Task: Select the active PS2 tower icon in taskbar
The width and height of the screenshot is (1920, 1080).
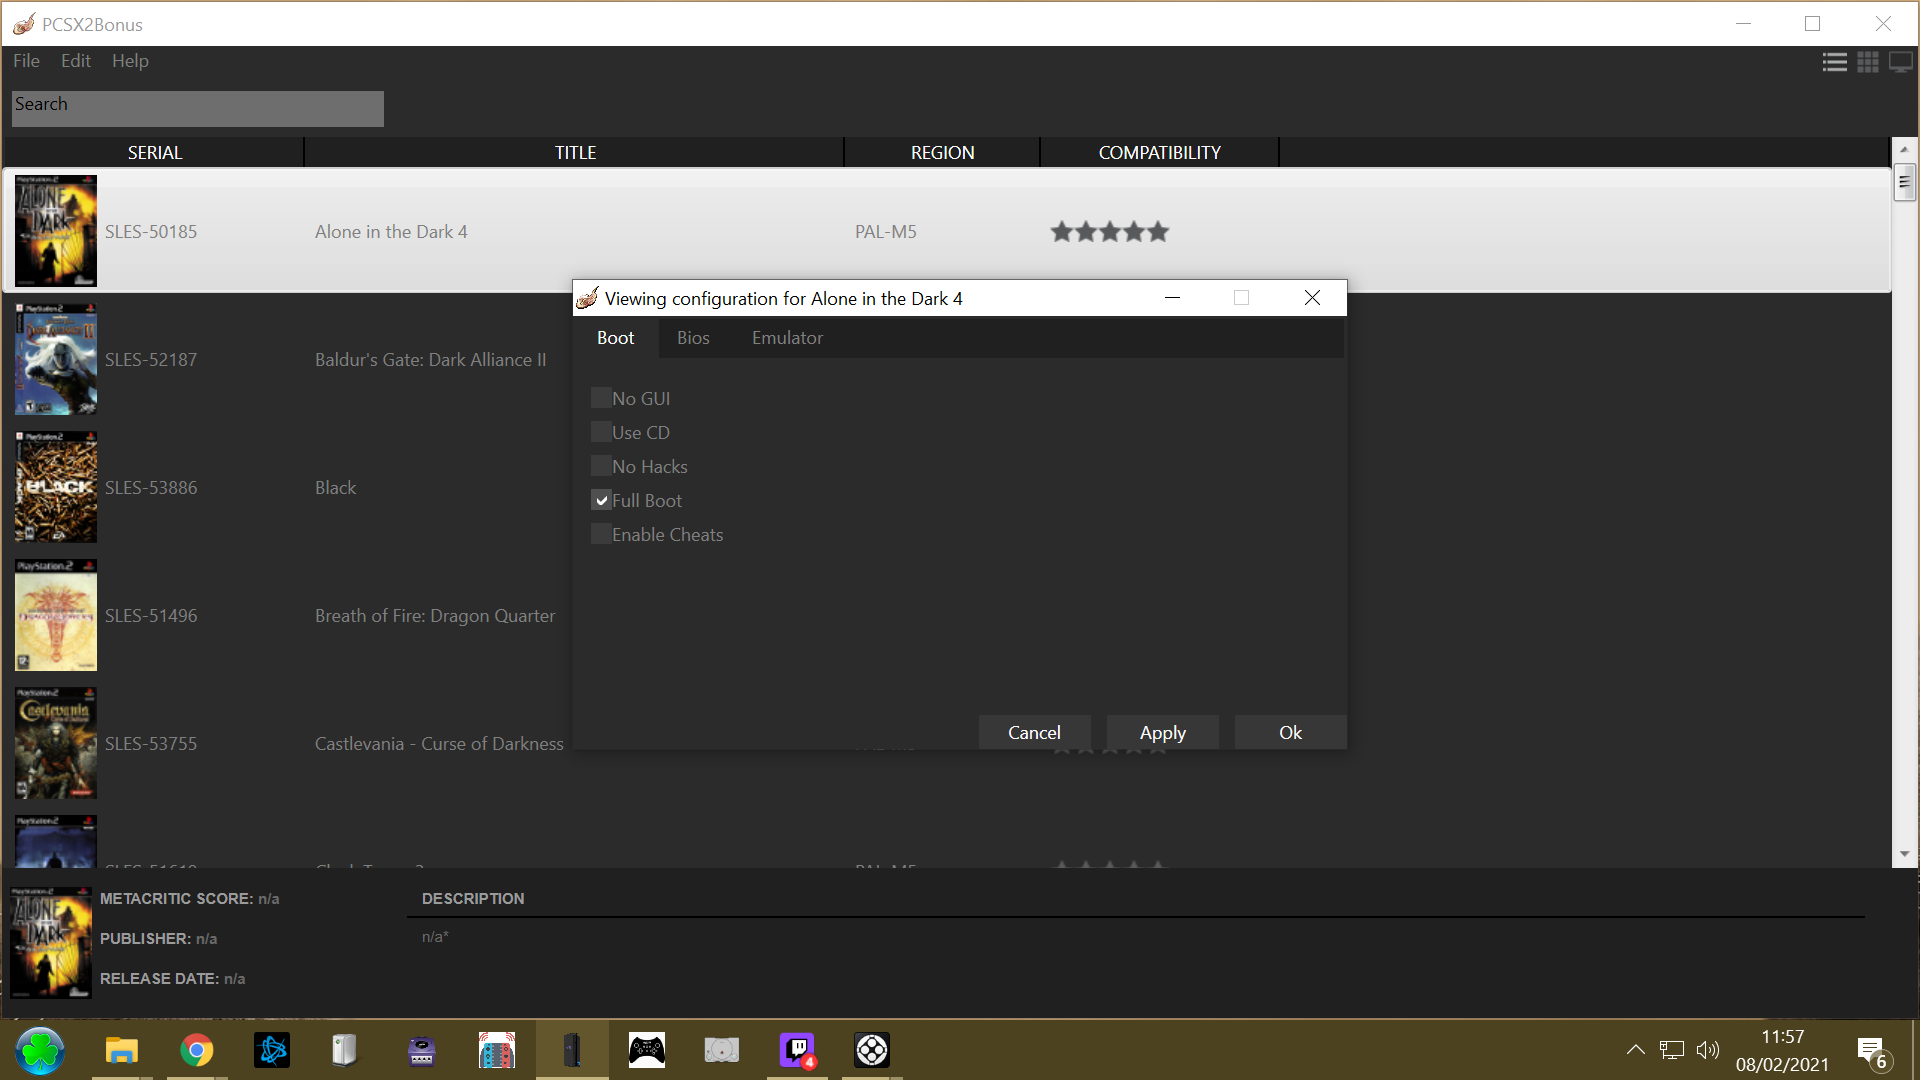Action: [x=572, y=1050]
